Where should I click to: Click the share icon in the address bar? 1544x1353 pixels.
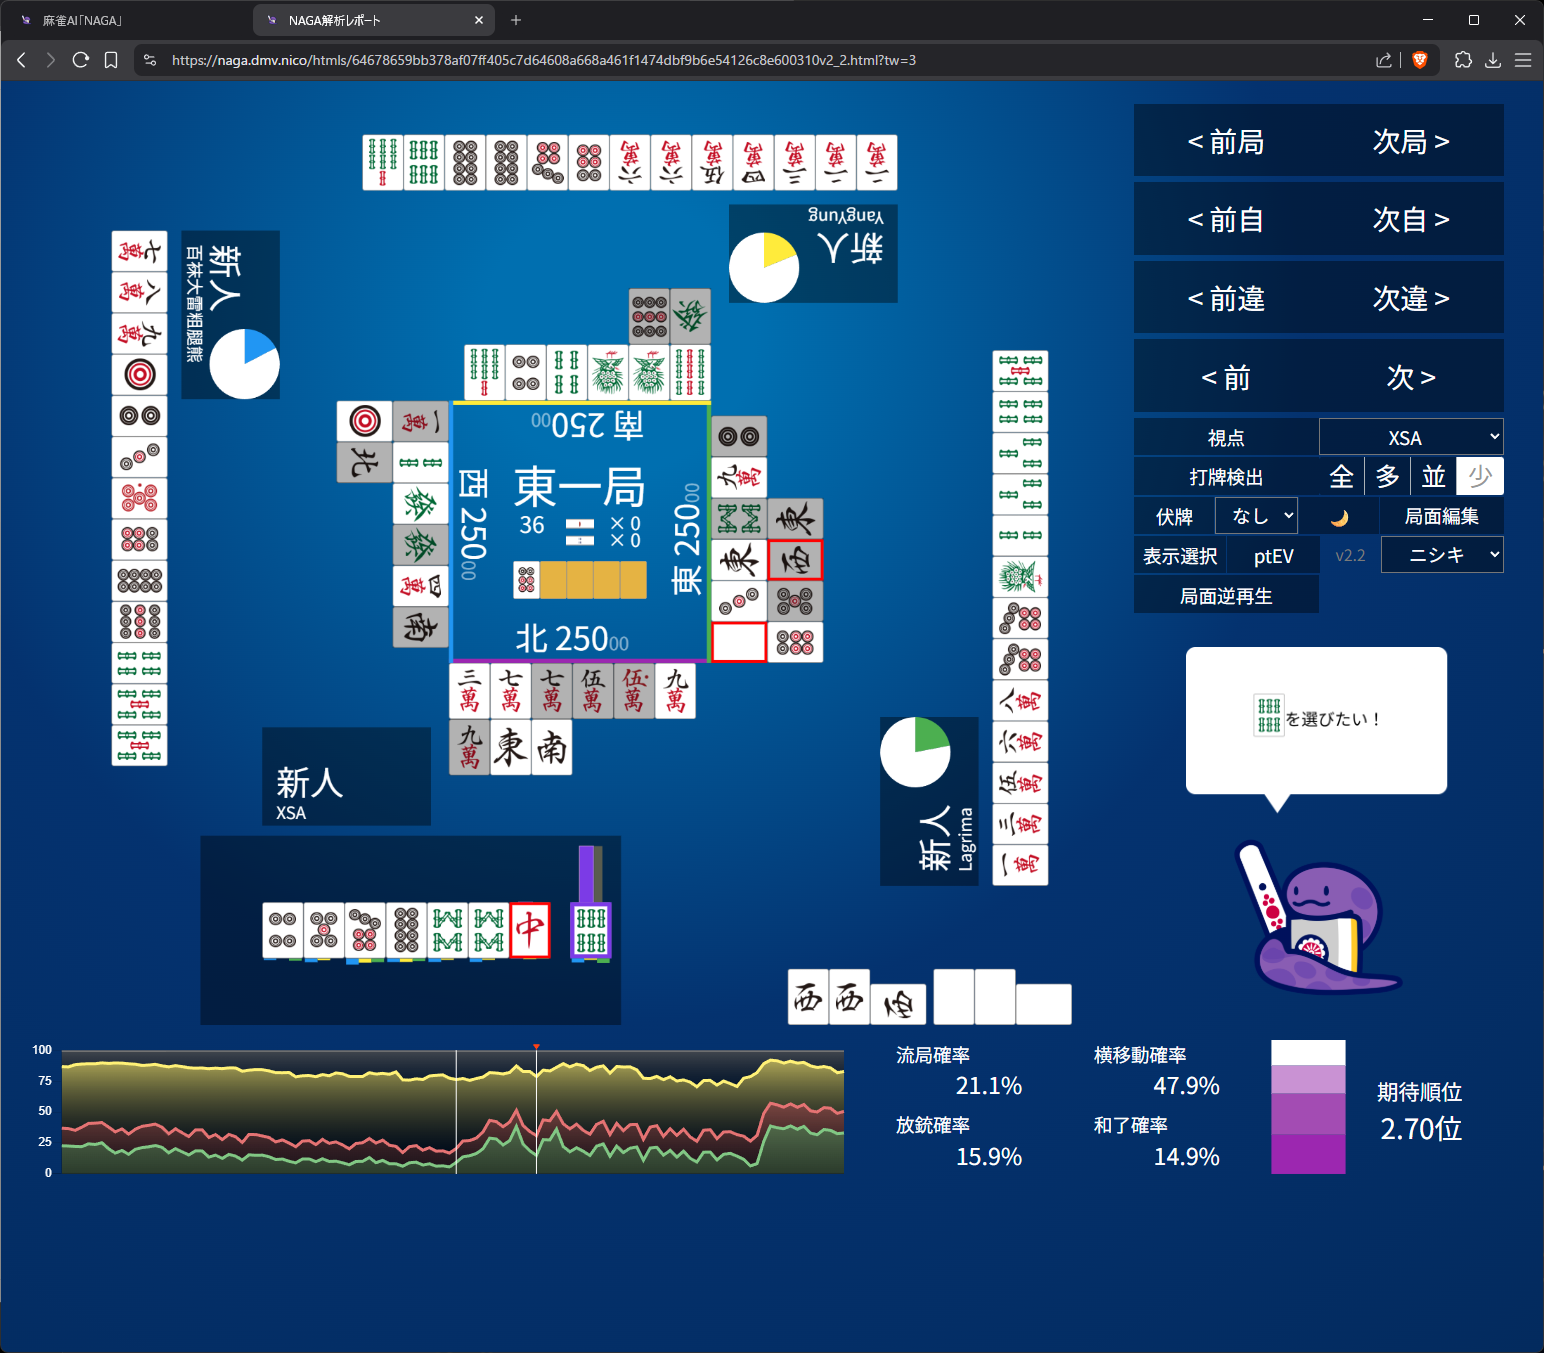1384,60
